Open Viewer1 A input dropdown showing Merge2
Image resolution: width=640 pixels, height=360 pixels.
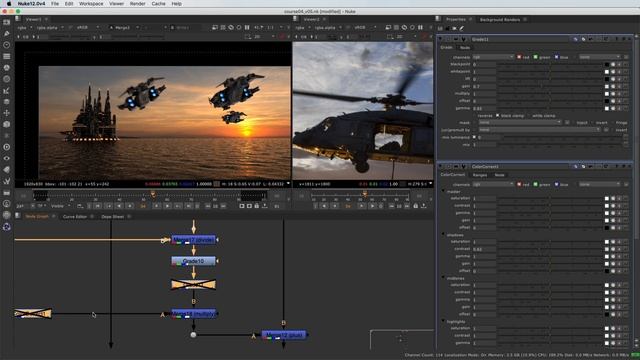(124, 27)
